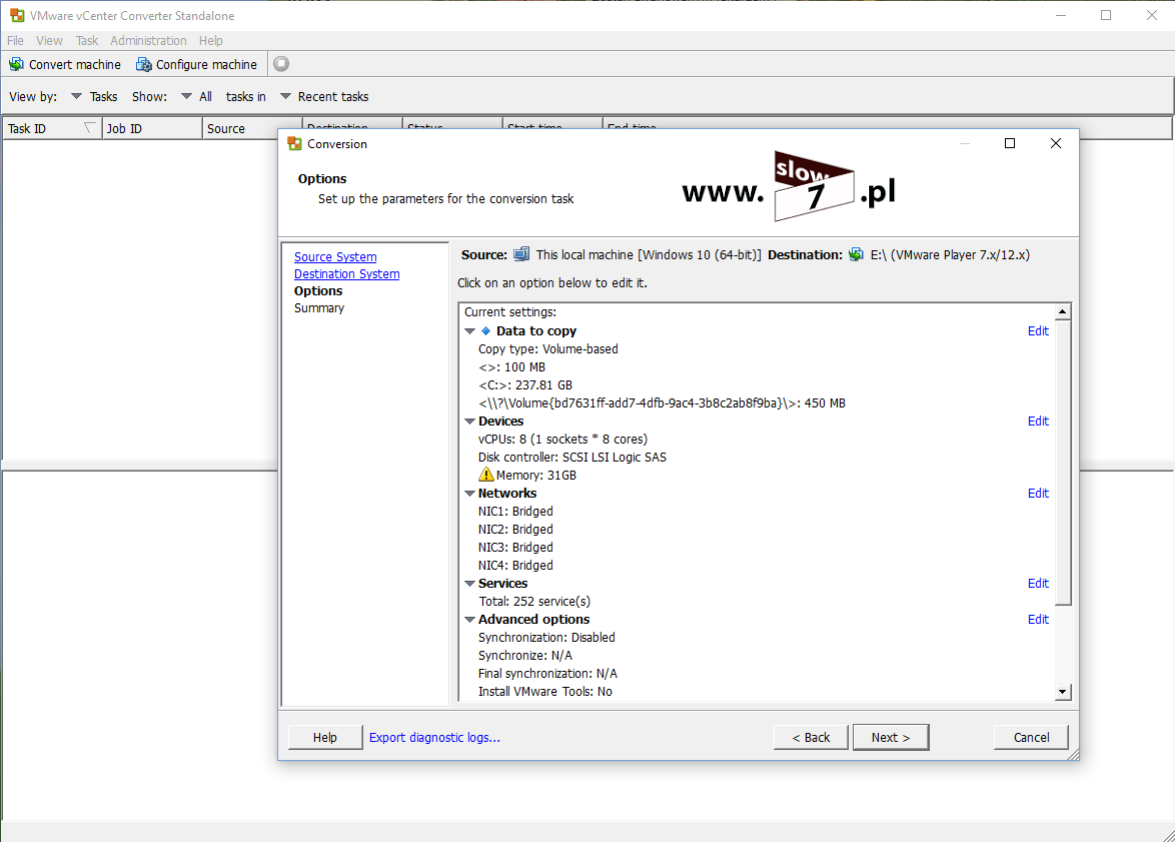
Task: Click the settings list scroll down arrow
Action: 1063,692
